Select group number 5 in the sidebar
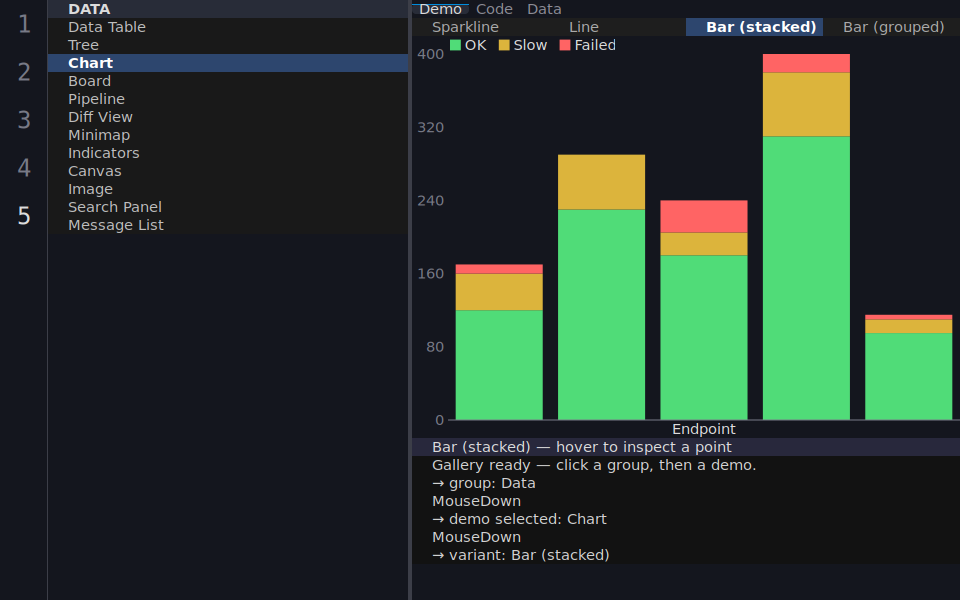The height and width of the screenshot is (600, 960). pyautogui.click(x=24, y=216)
